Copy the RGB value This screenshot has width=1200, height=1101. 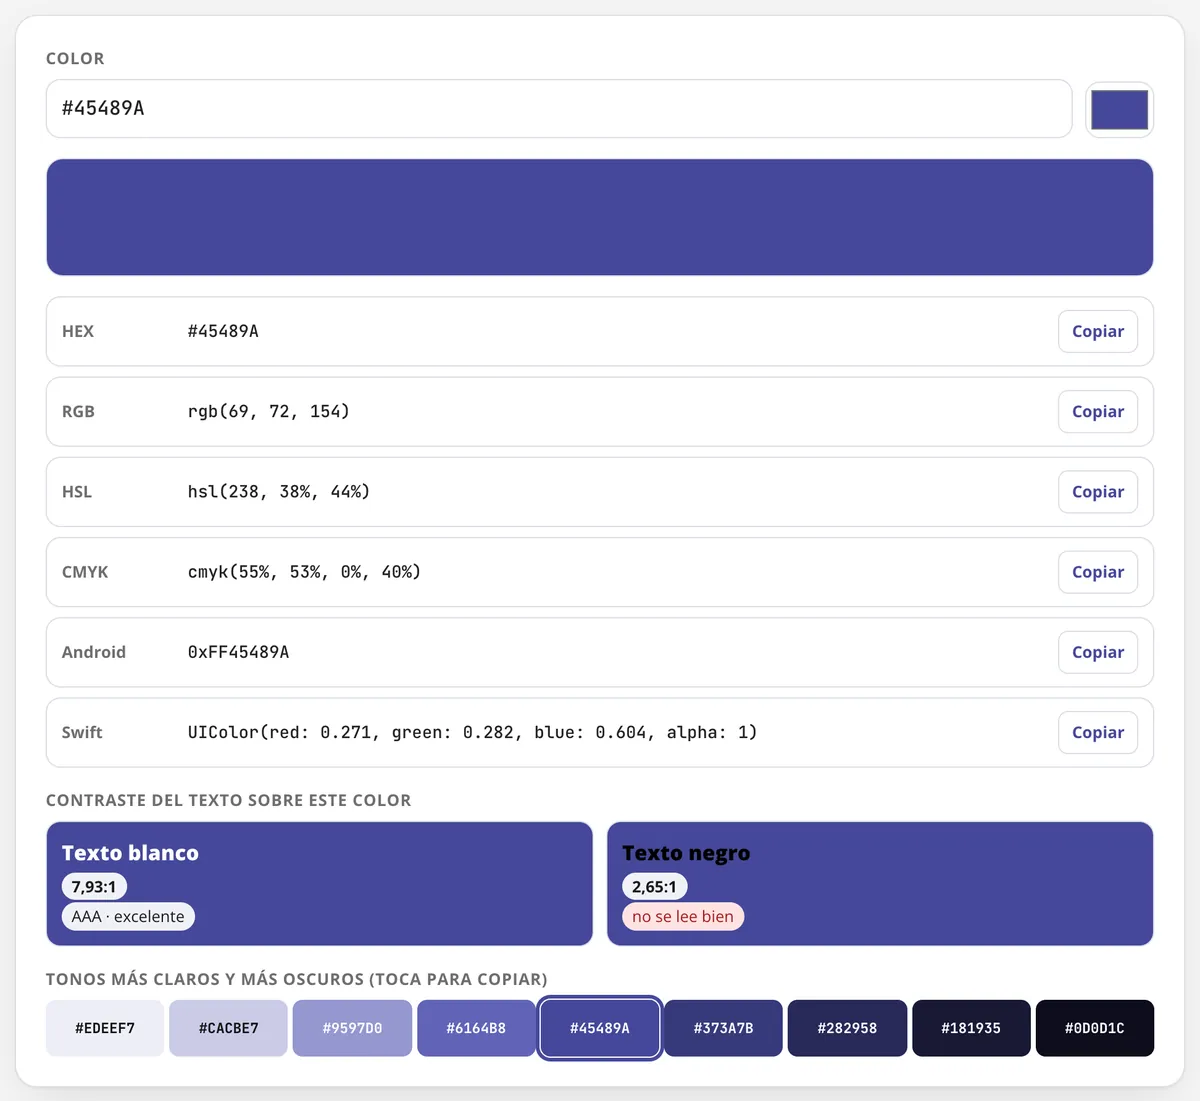point(1098,412)
